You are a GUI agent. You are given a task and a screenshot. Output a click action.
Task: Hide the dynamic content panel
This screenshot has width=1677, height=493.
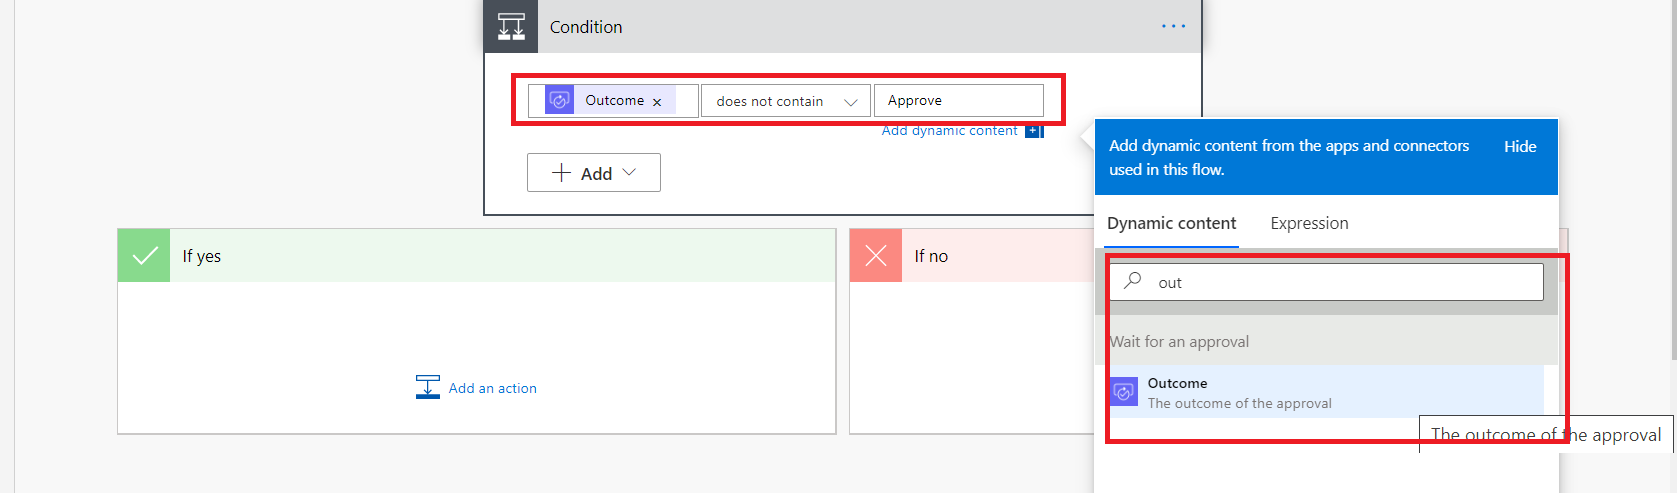[x=1520, y=147]
